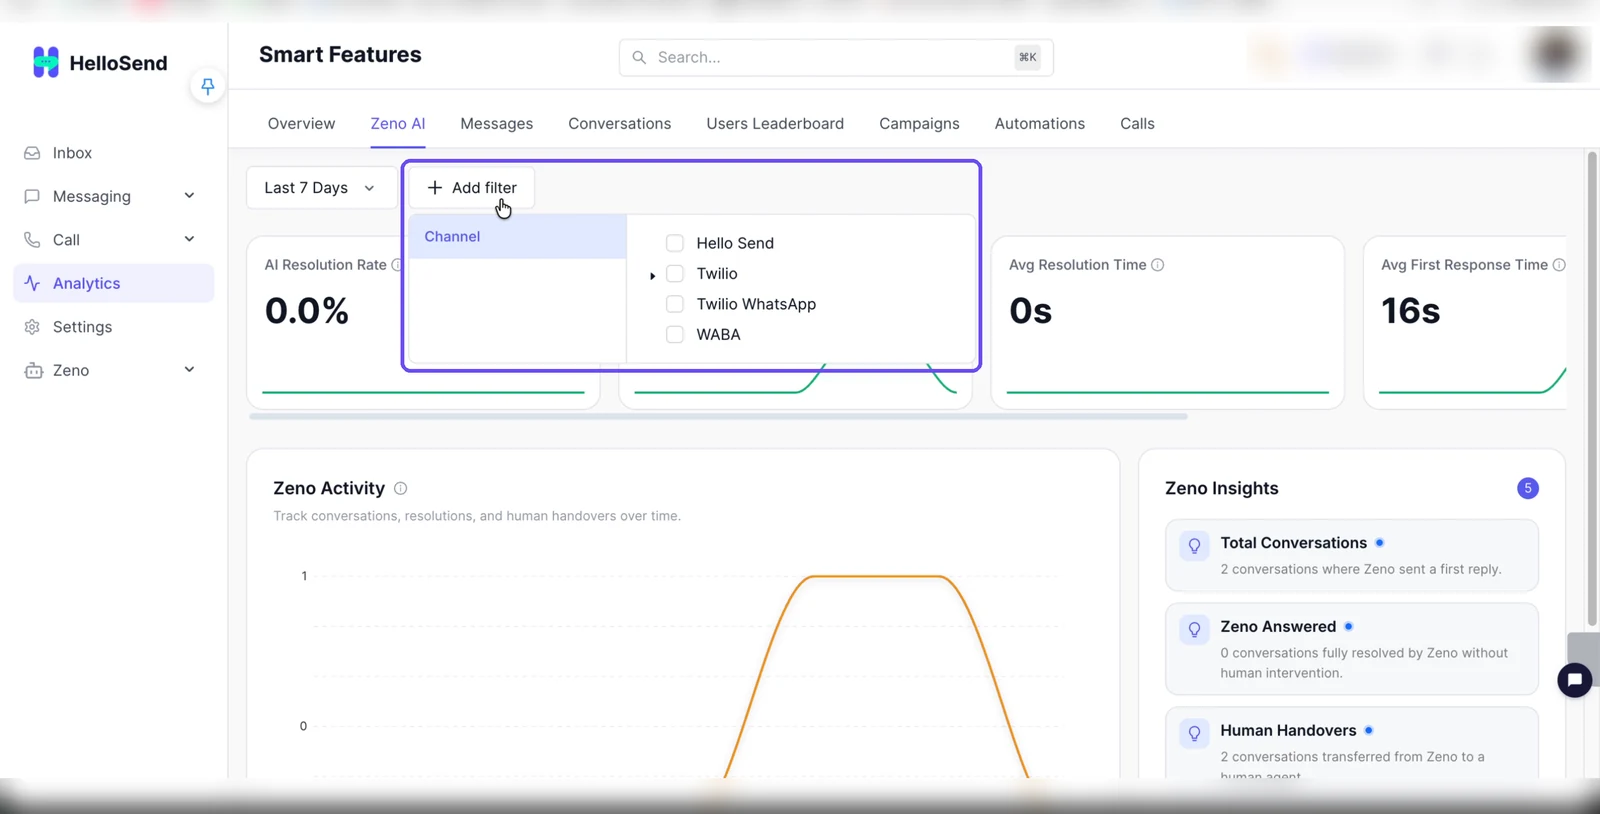Switch to the Overview tab

301,124
